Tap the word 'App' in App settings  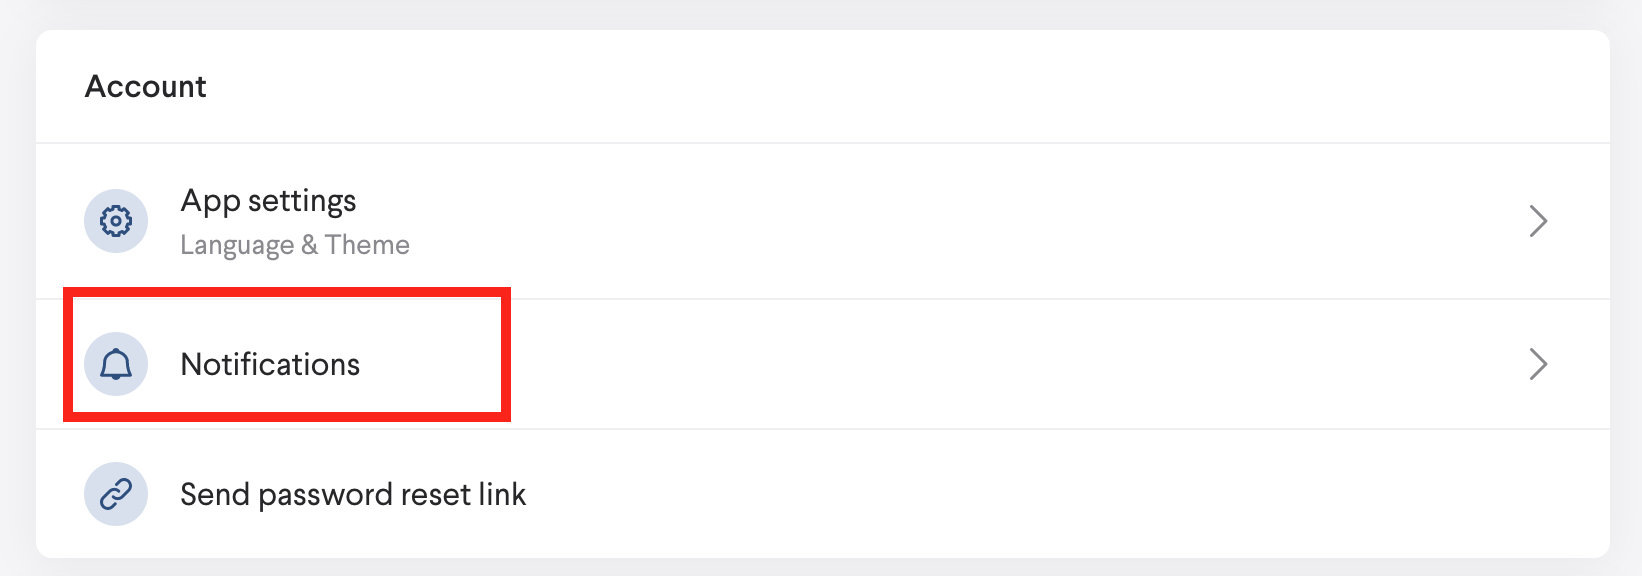210,201
